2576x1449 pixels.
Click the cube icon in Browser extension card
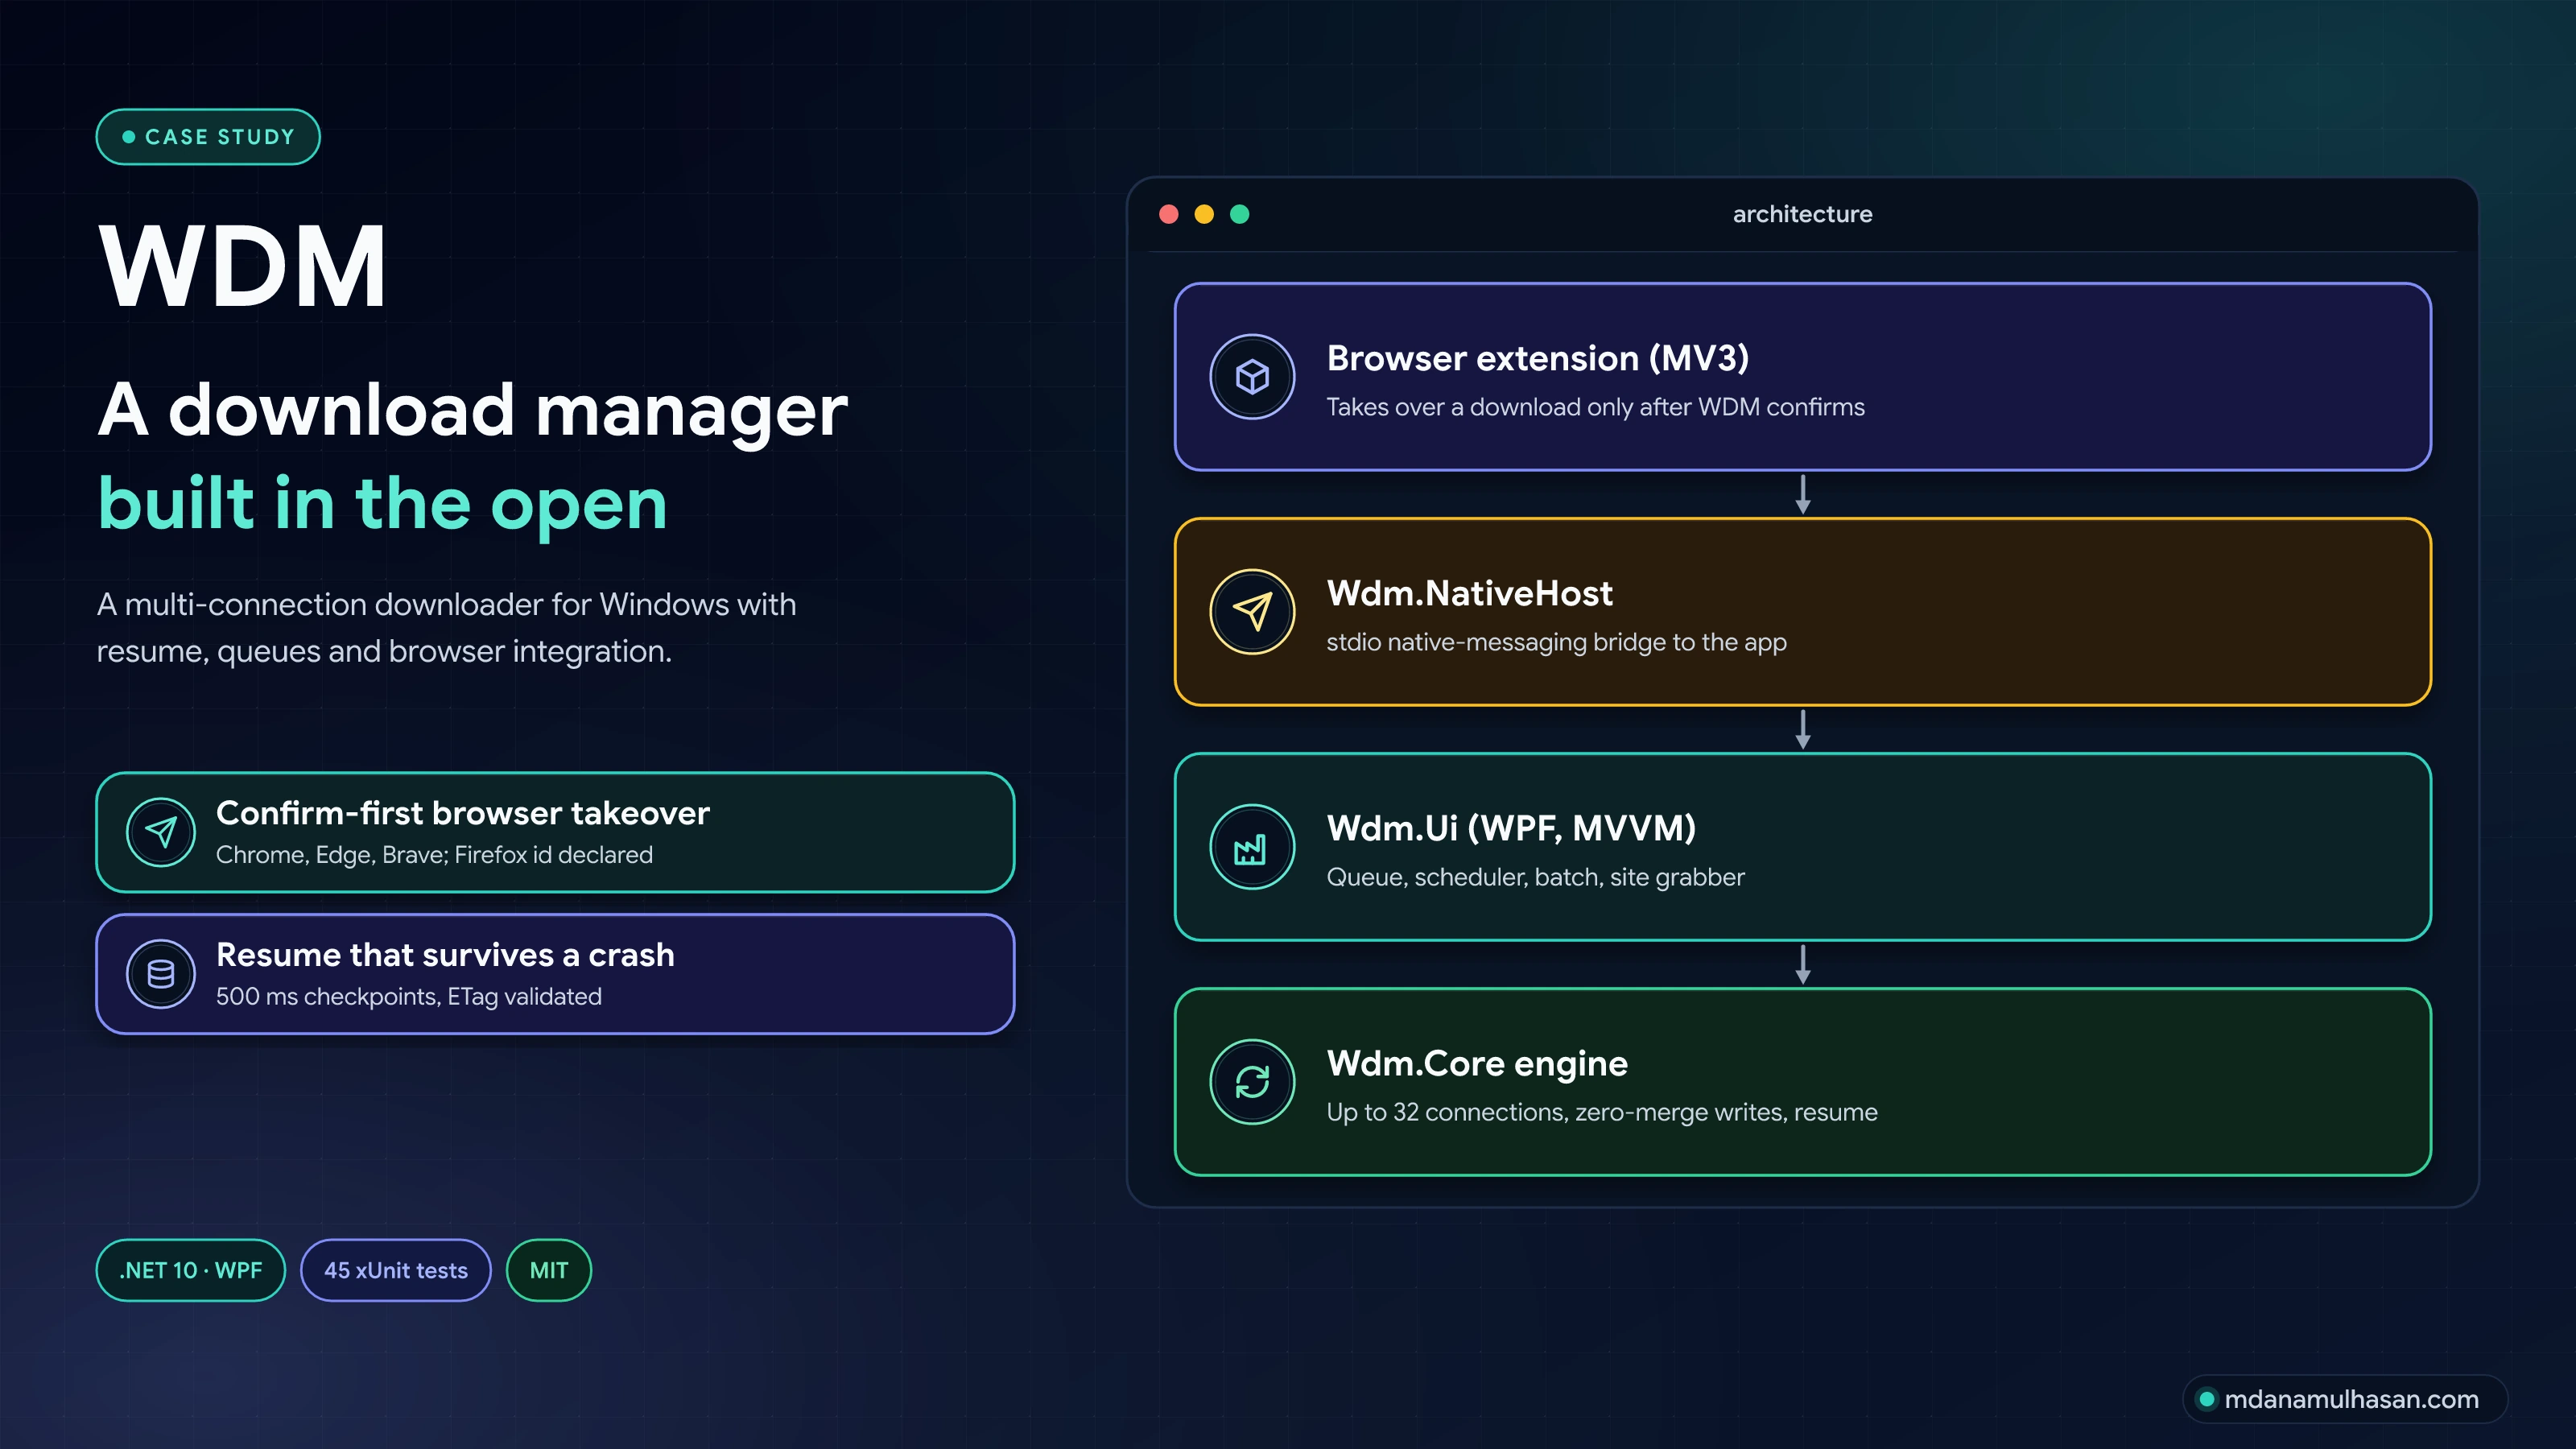(1252, 377)
